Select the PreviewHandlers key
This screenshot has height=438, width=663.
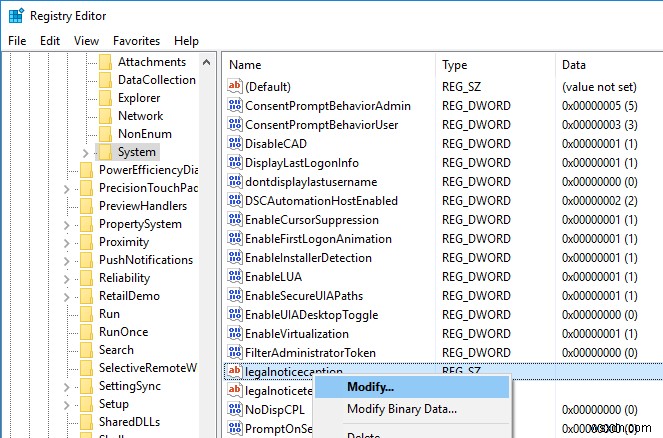[143, 206]
